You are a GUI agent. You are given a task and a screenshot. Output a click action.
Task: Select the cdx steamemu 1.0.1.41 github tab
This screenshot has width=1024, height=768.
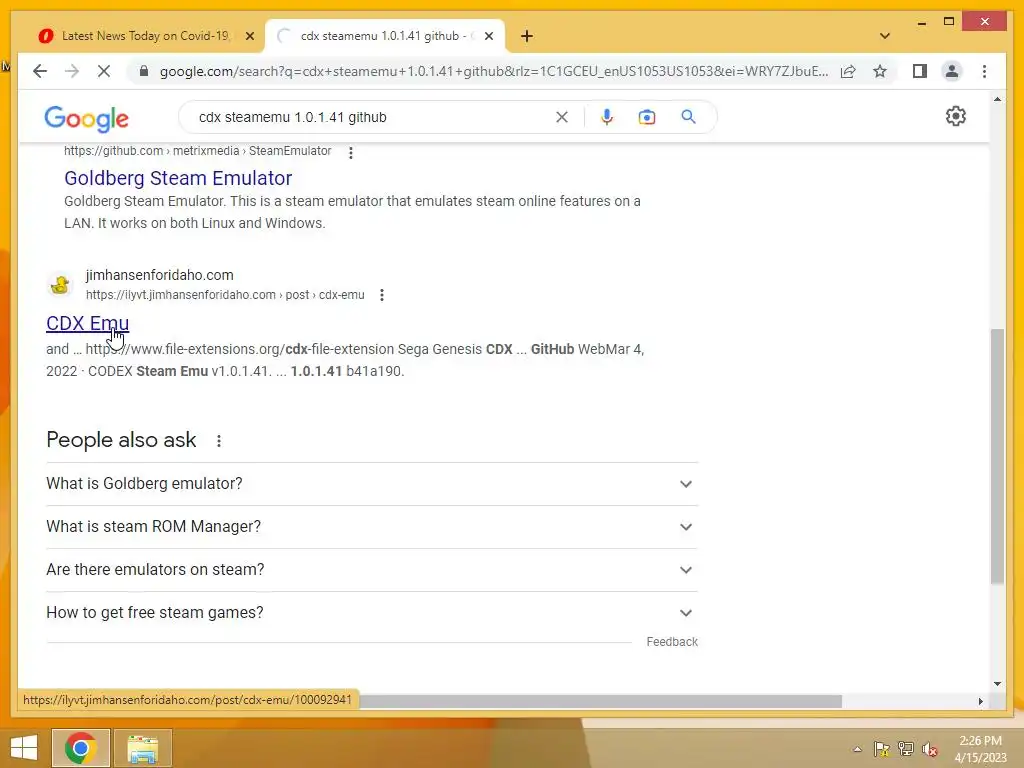pyautogui.click(x=384, y=36)
